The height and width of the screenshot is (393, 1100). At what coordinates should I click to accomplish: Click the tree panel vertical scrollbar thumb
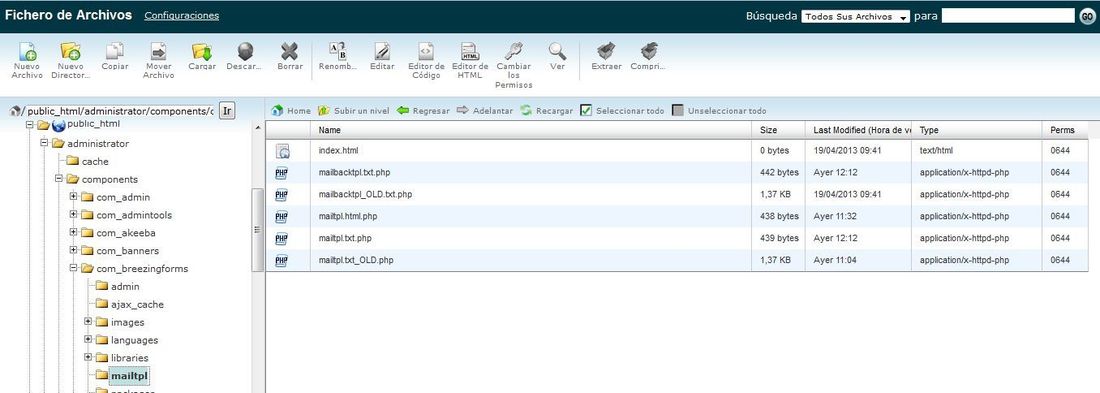tap(258, 229)
